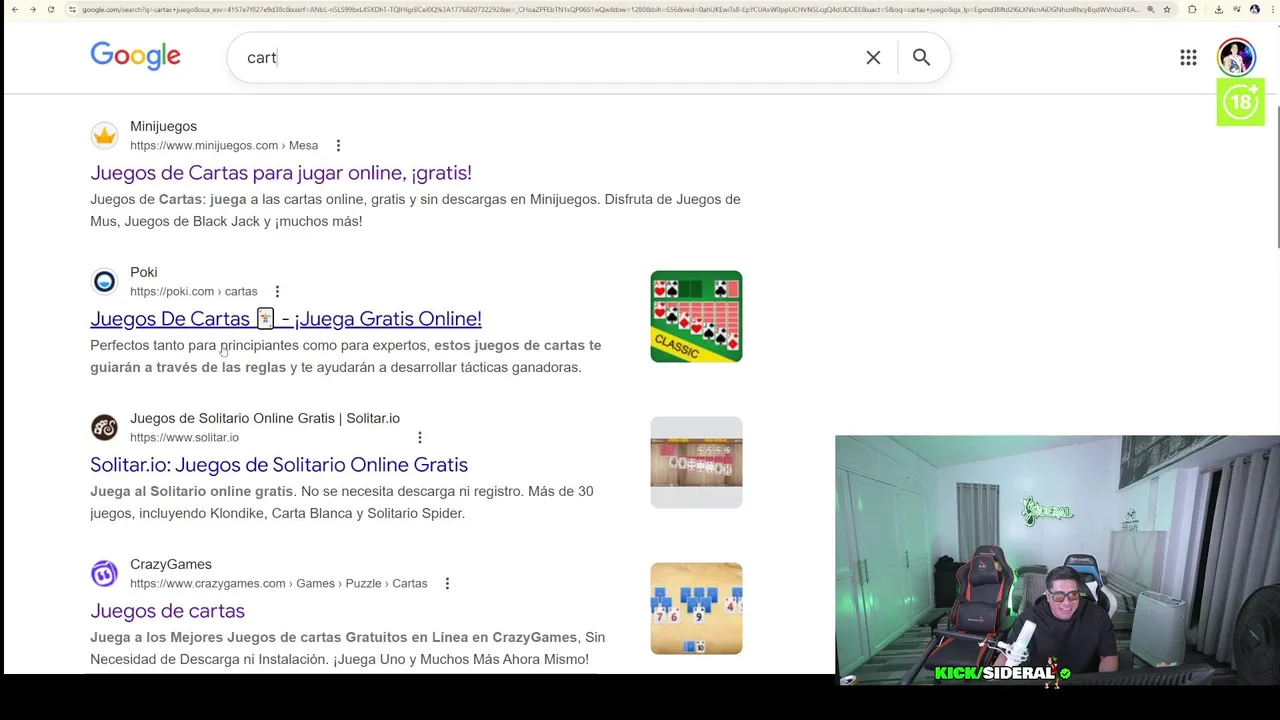
Task: Open options menu for Solitar.io result
Action: click(x=420, y=437)
